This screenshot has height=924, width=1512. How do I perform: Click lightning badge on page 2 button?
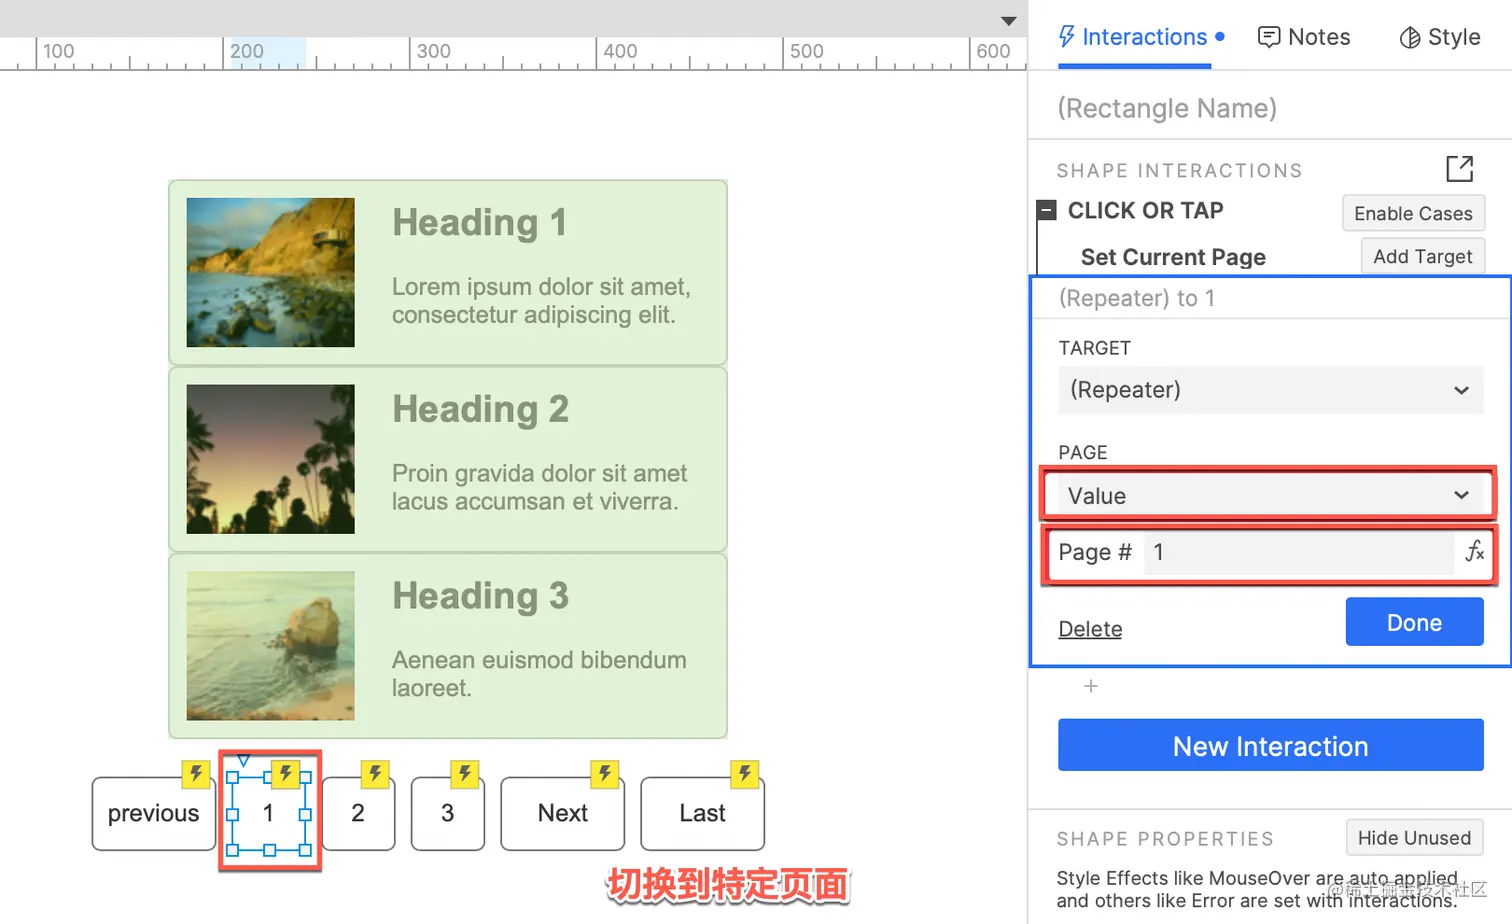pyautogui.click(x=375, y=773)
